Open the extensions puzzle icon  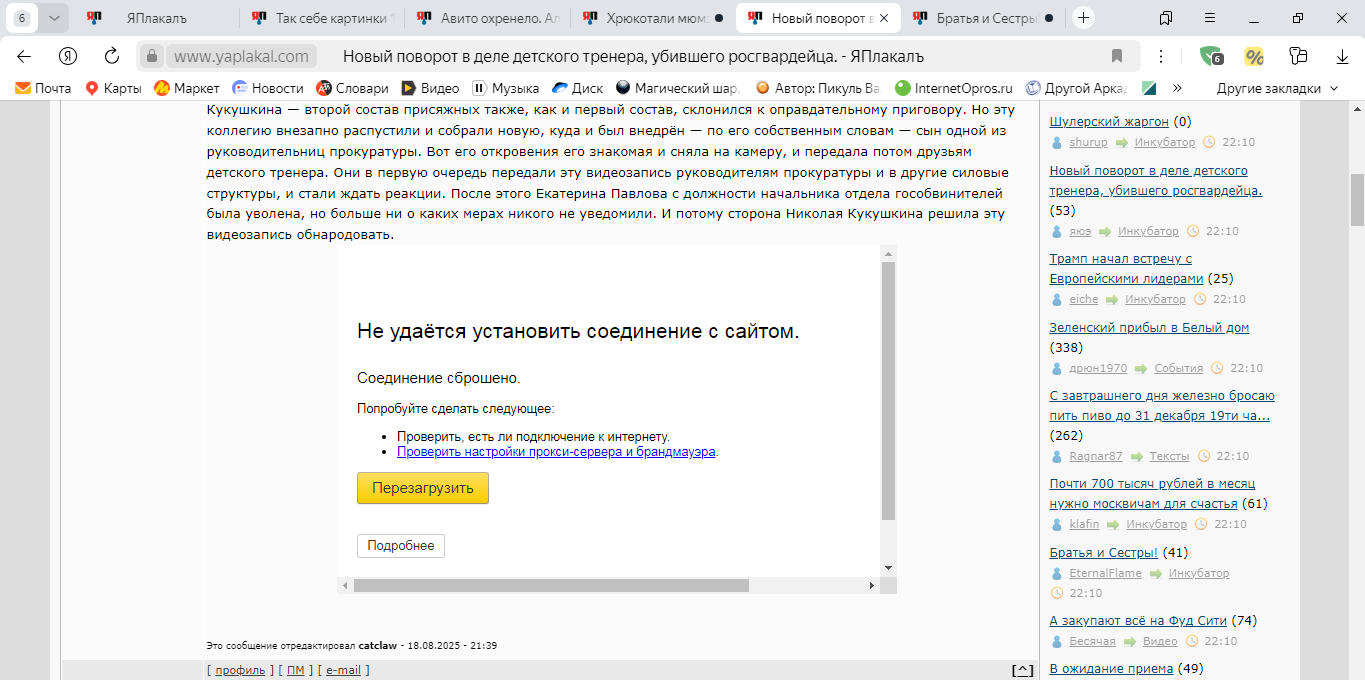pyautogui.click(x=1298, y=56)
